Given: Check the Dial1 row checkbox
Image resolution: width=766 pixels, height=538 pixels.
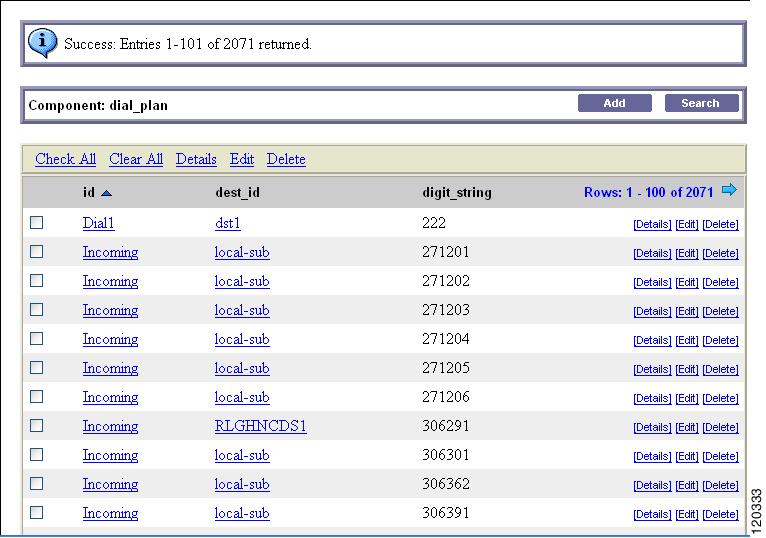Looking at the screenshot, I should (37, 223).
